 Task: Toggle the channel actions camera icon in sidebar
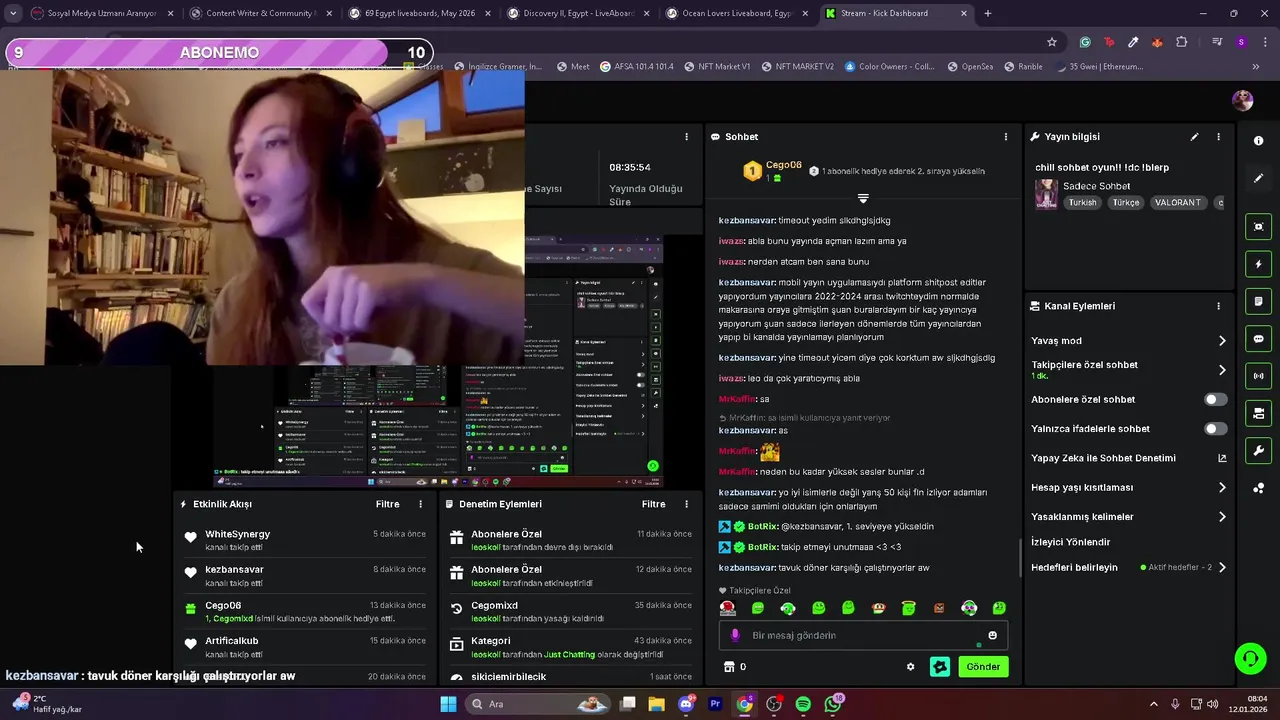point(1258,413)
